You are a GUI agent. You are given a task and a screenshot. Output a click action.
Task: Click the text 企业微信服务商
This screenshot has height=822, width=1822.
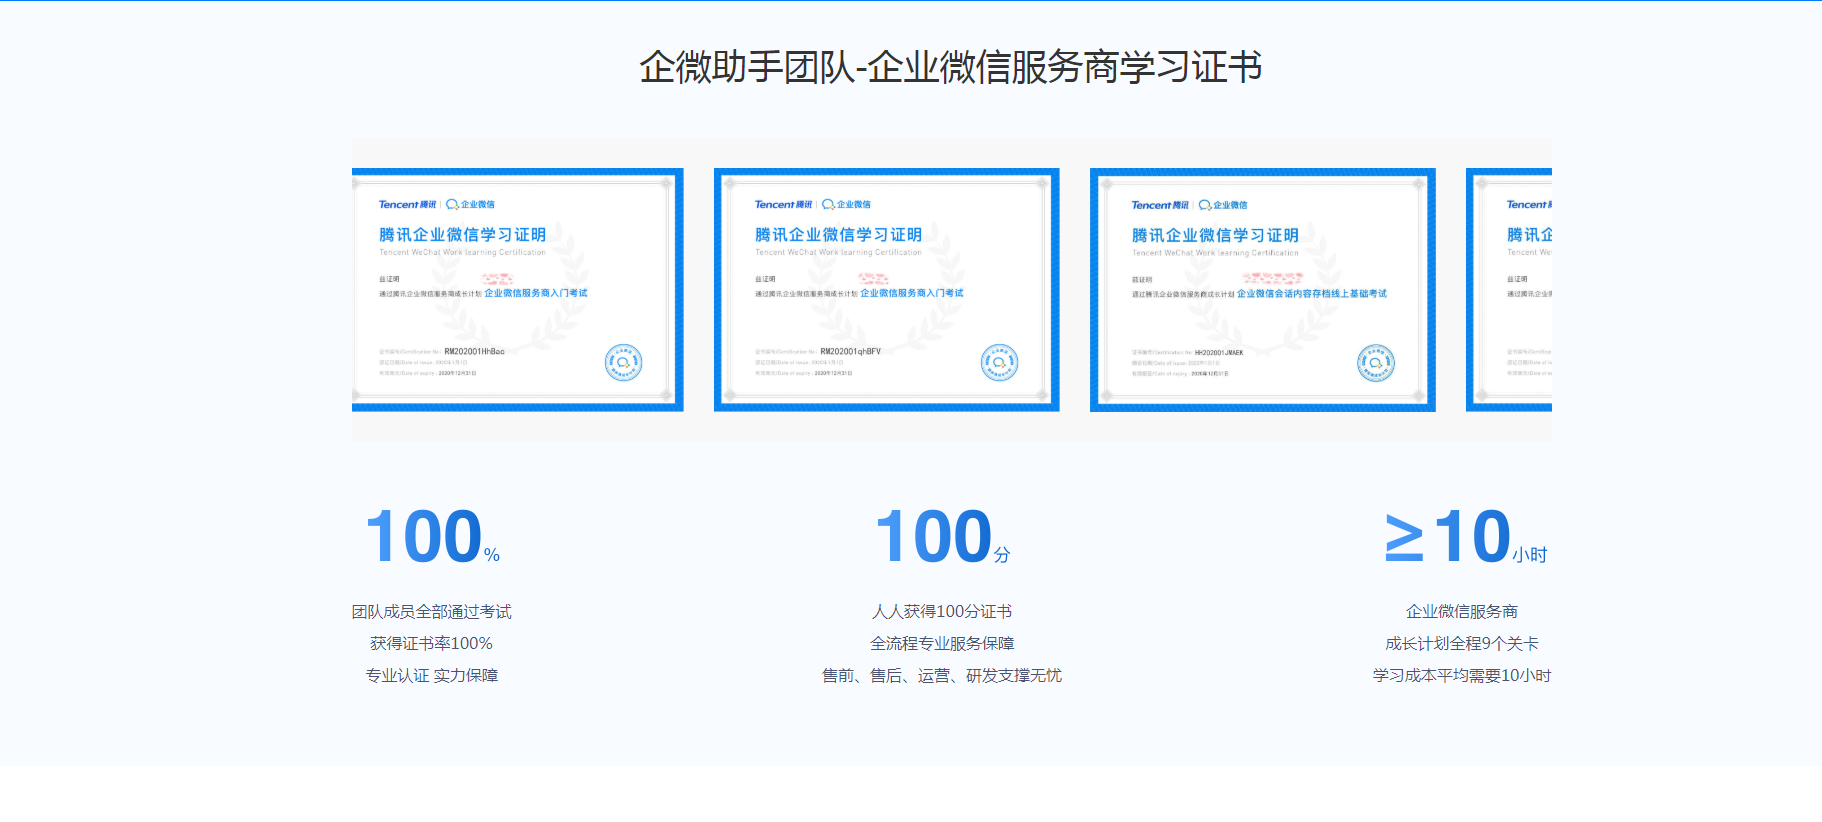tap(1462, 612)
